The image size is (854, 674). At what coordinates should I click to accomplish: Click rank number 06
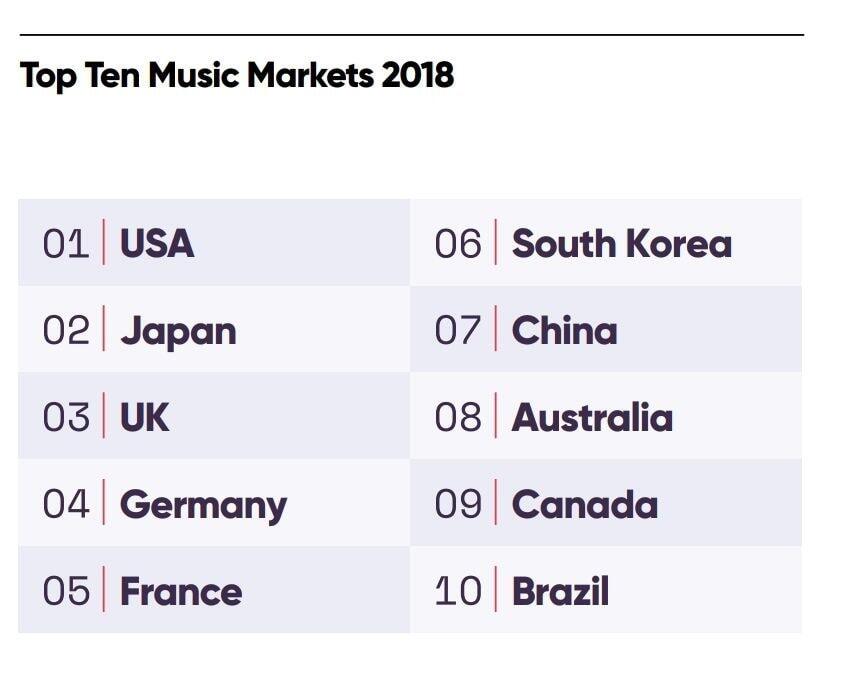[x=458, y=243]
